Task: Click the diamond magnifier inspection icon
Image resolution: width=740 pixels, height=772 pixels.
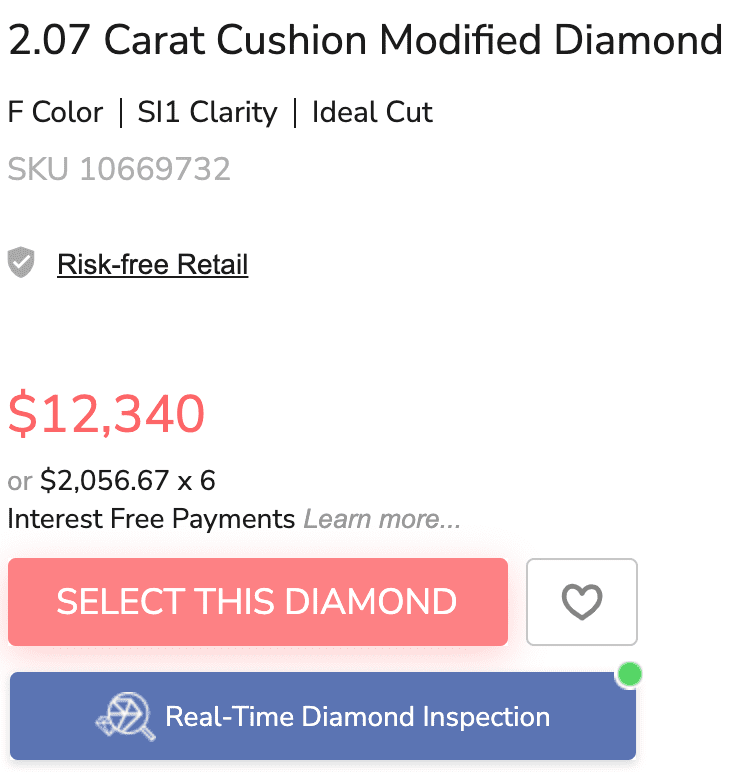Action: coord(125,716)
